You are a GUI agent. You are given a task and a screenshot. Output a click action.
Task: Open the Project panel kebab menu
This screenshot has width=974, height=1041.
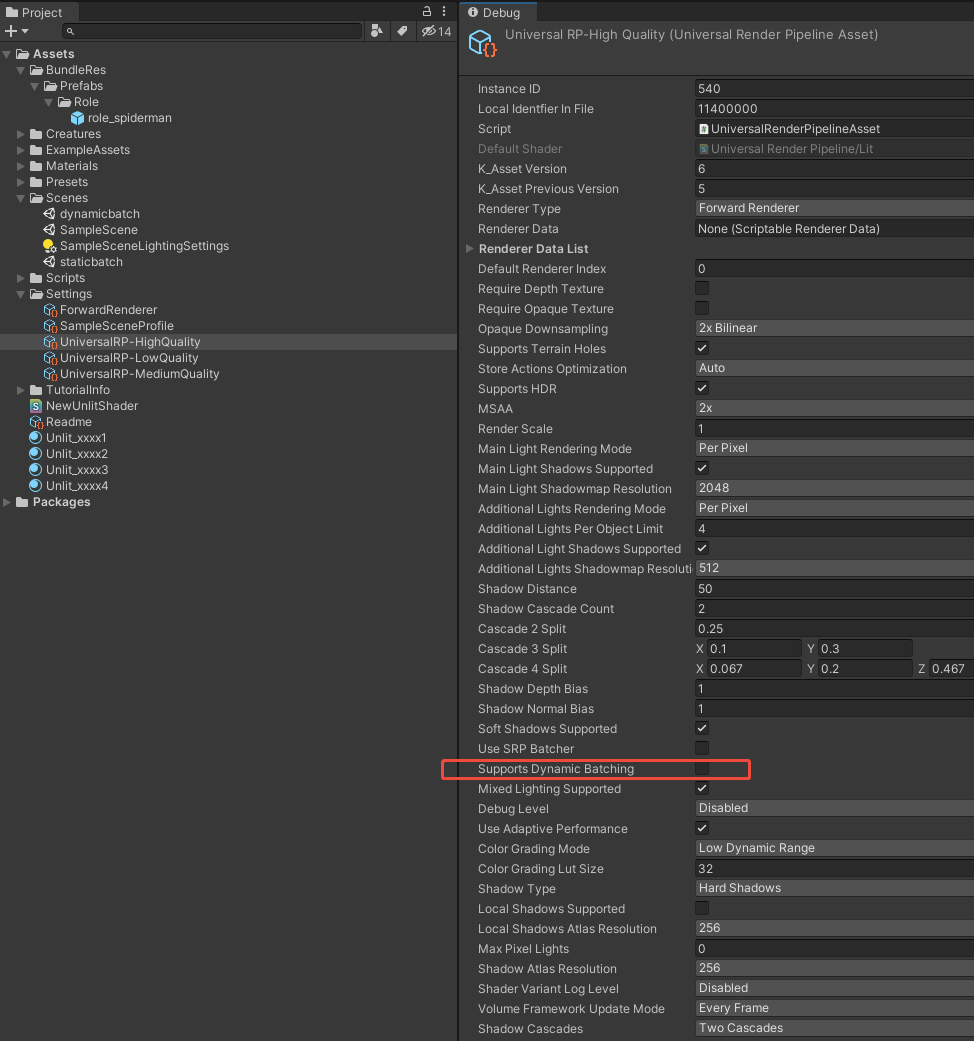(444, 11)
